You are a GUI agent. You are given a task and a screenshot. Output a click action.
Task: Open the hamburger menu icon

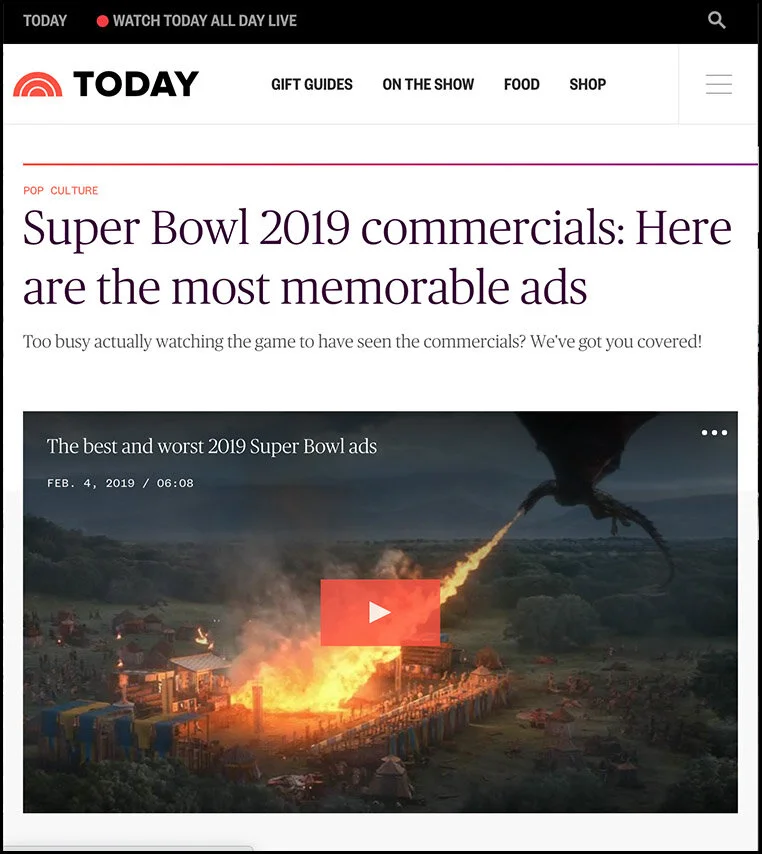718,84
